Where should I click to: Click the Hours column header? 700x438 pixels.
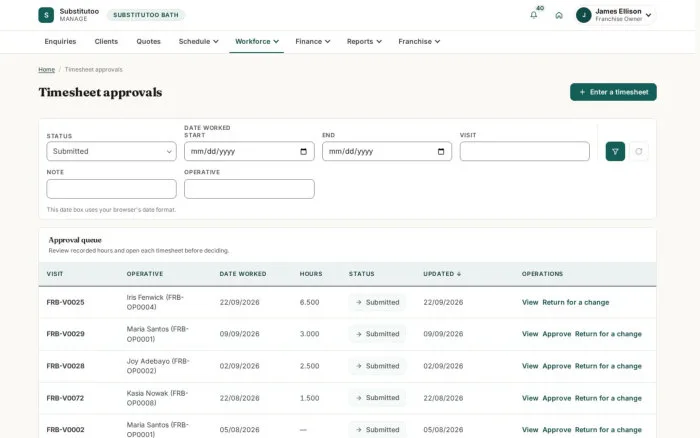coord(311,274)
